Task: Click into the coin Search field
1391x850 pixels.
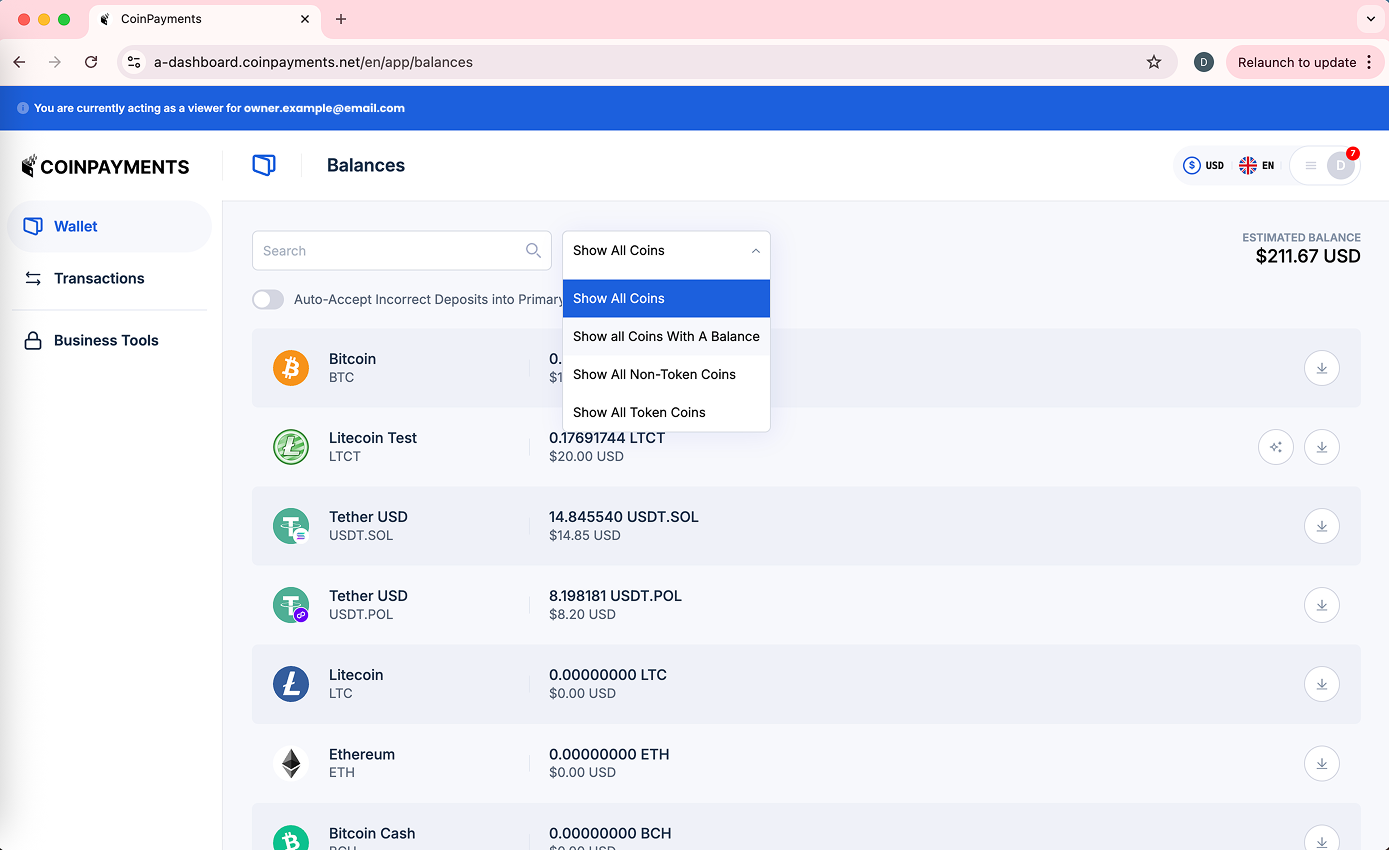Action: click(390, 251)
